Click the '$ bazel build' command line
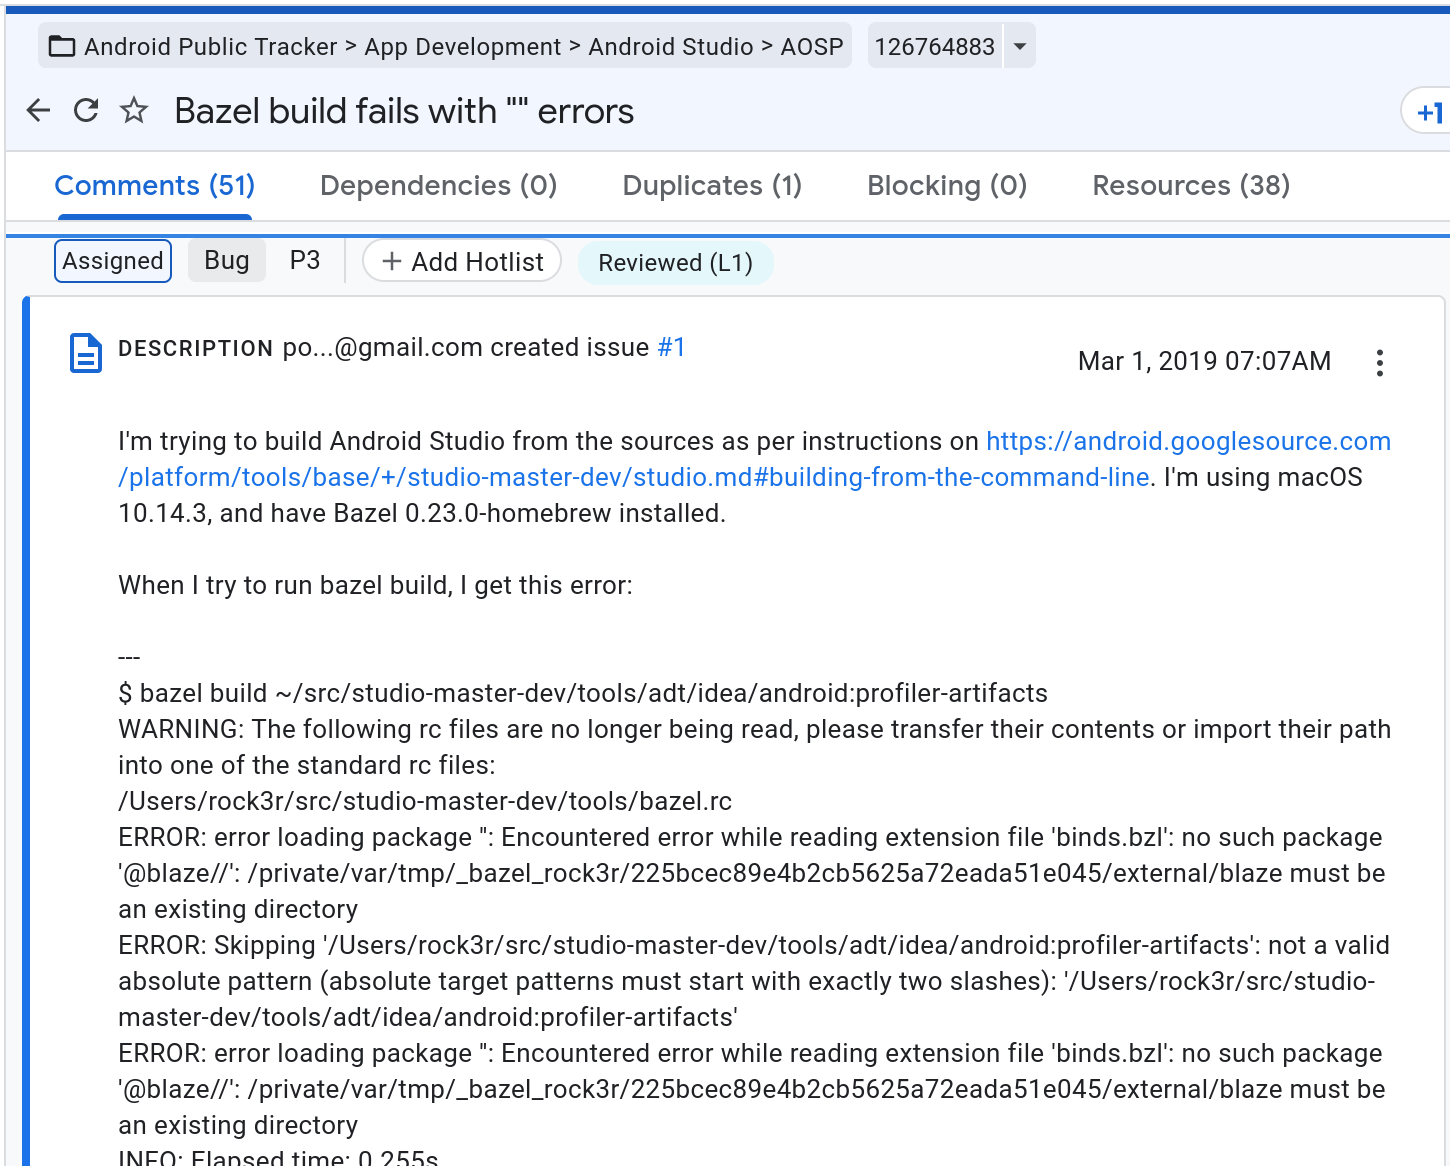The height and width of the screenshot is (1166, 1450). (583, 693)
